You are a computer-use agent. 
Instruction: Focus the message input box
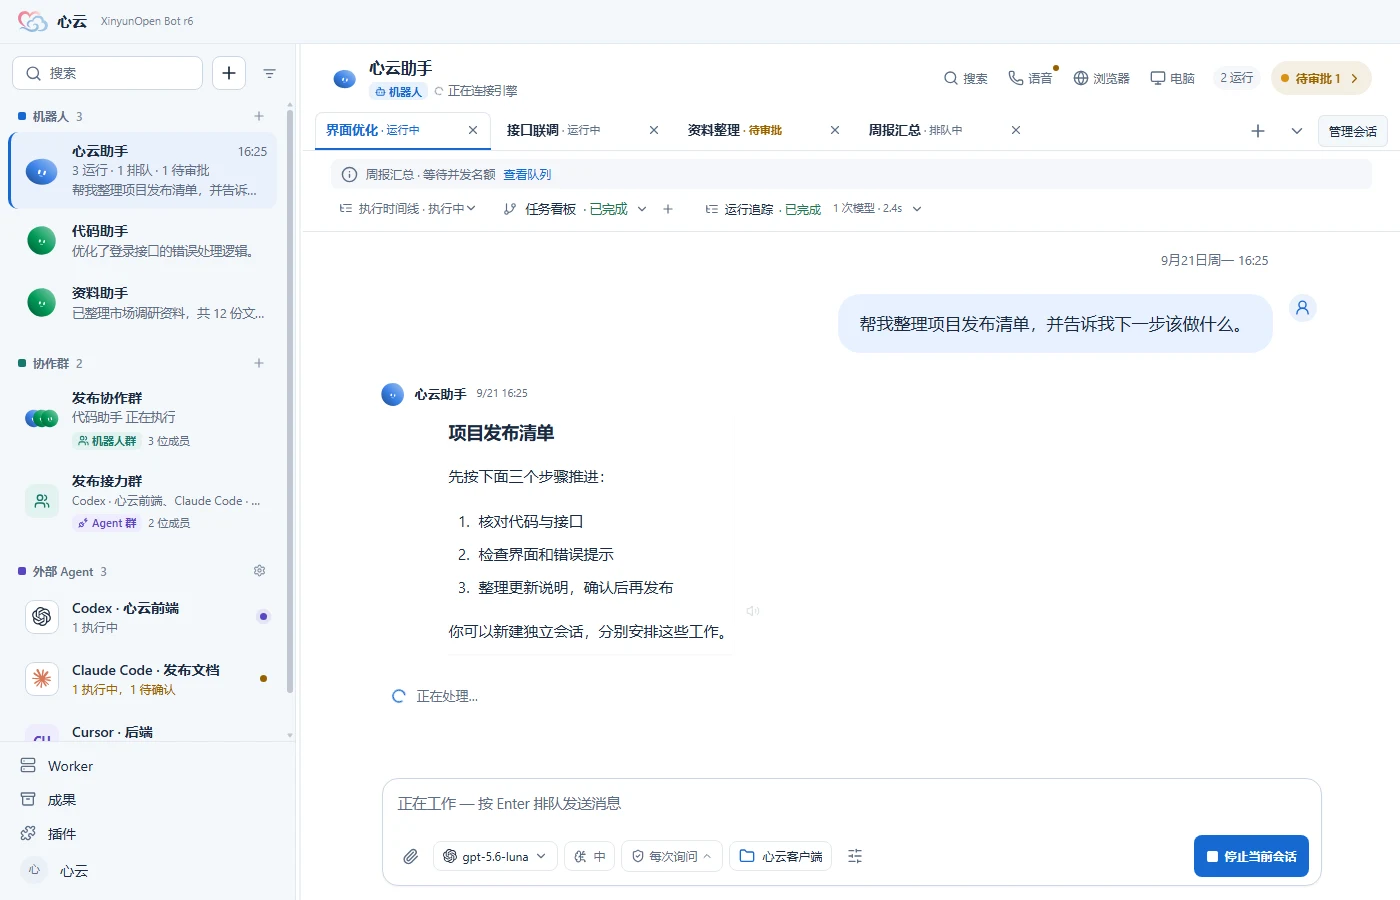pos(852,804)
